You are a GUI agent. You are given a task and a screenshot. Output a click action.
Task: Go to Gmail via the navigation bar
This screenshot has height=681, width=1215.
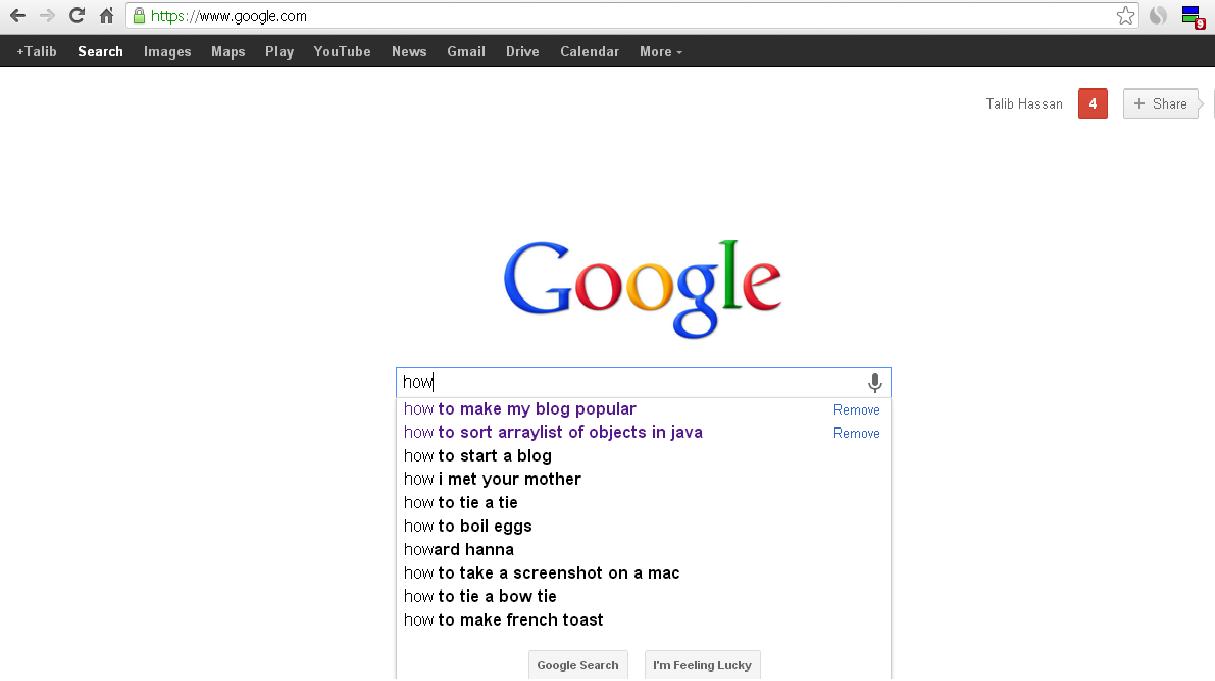[x=466, y=51]
